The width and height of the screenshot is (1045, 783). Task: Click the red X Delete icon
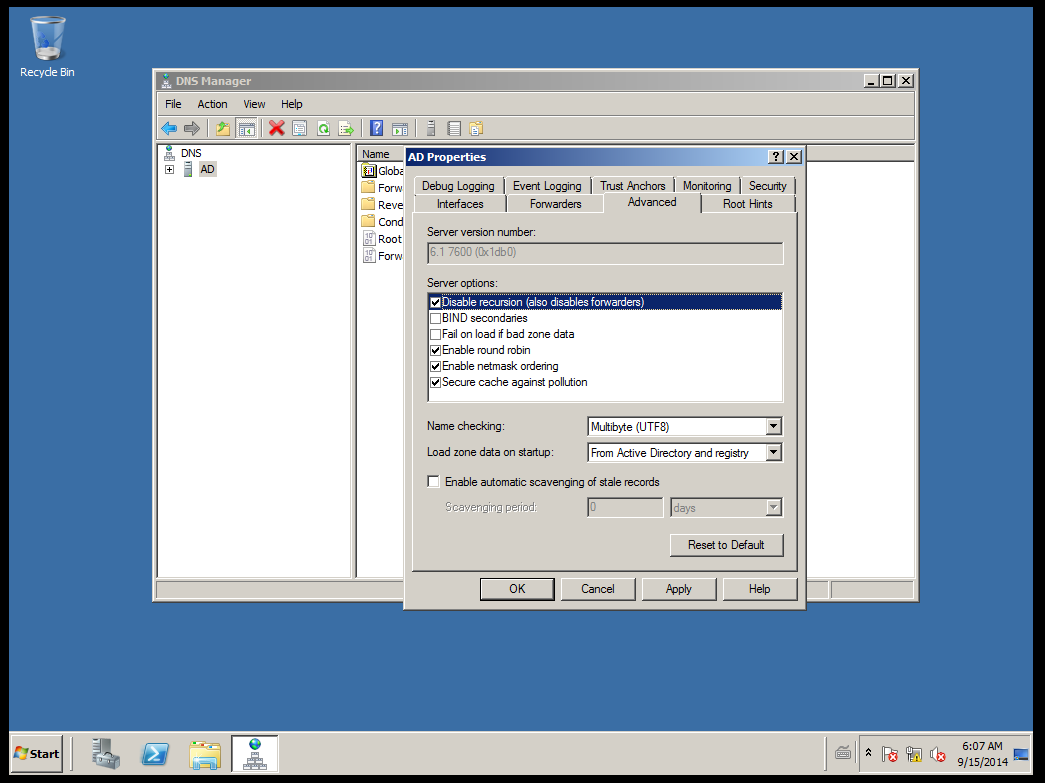click(x=277, y=128)
